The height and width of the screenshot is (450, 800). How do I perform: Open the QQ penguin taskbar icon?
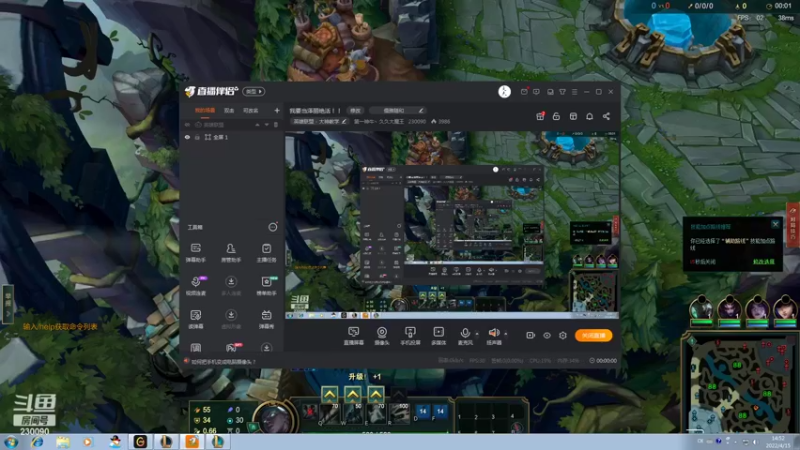tap(115, 442)
